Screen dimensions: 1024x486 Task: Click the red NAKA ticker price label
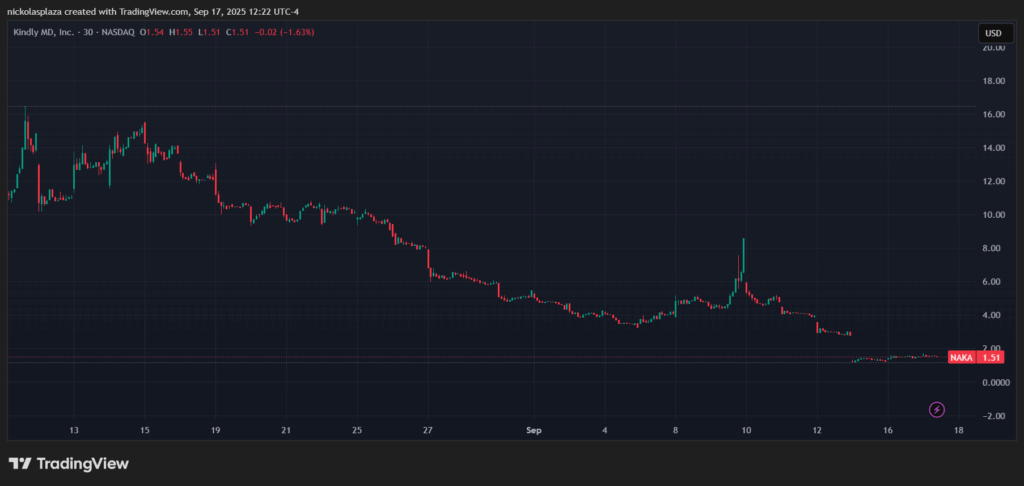pyautogui.click(x=962, y=357)
